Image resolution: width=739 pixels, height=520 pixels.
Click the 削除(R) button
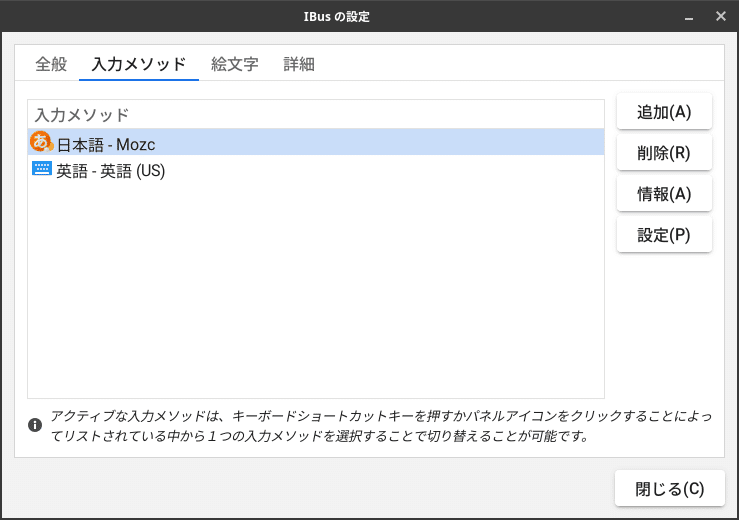pos(664,153)
